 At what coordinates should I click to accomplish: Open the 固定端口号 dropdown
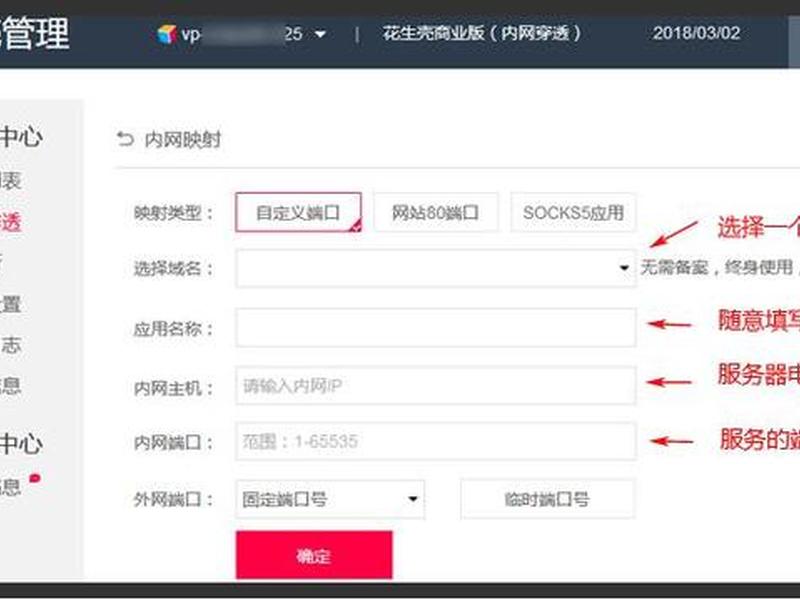pos(330,499)
